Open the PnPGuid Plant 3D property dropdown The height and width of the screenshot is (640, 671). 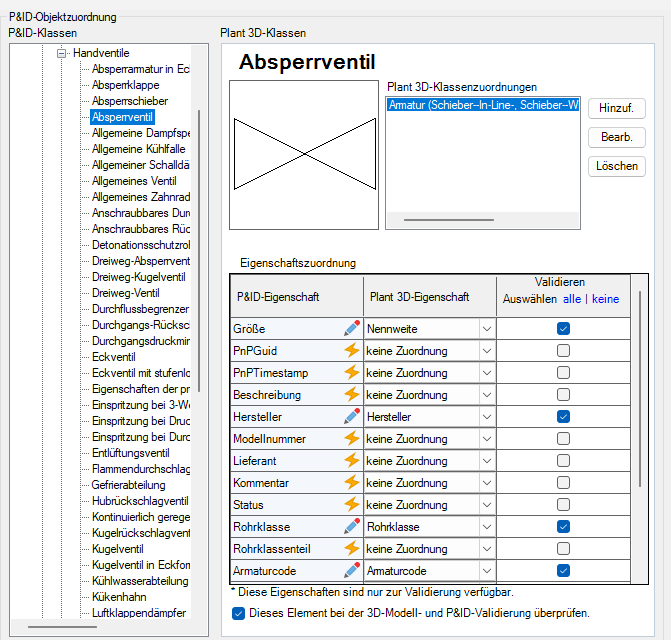[487, 351]
